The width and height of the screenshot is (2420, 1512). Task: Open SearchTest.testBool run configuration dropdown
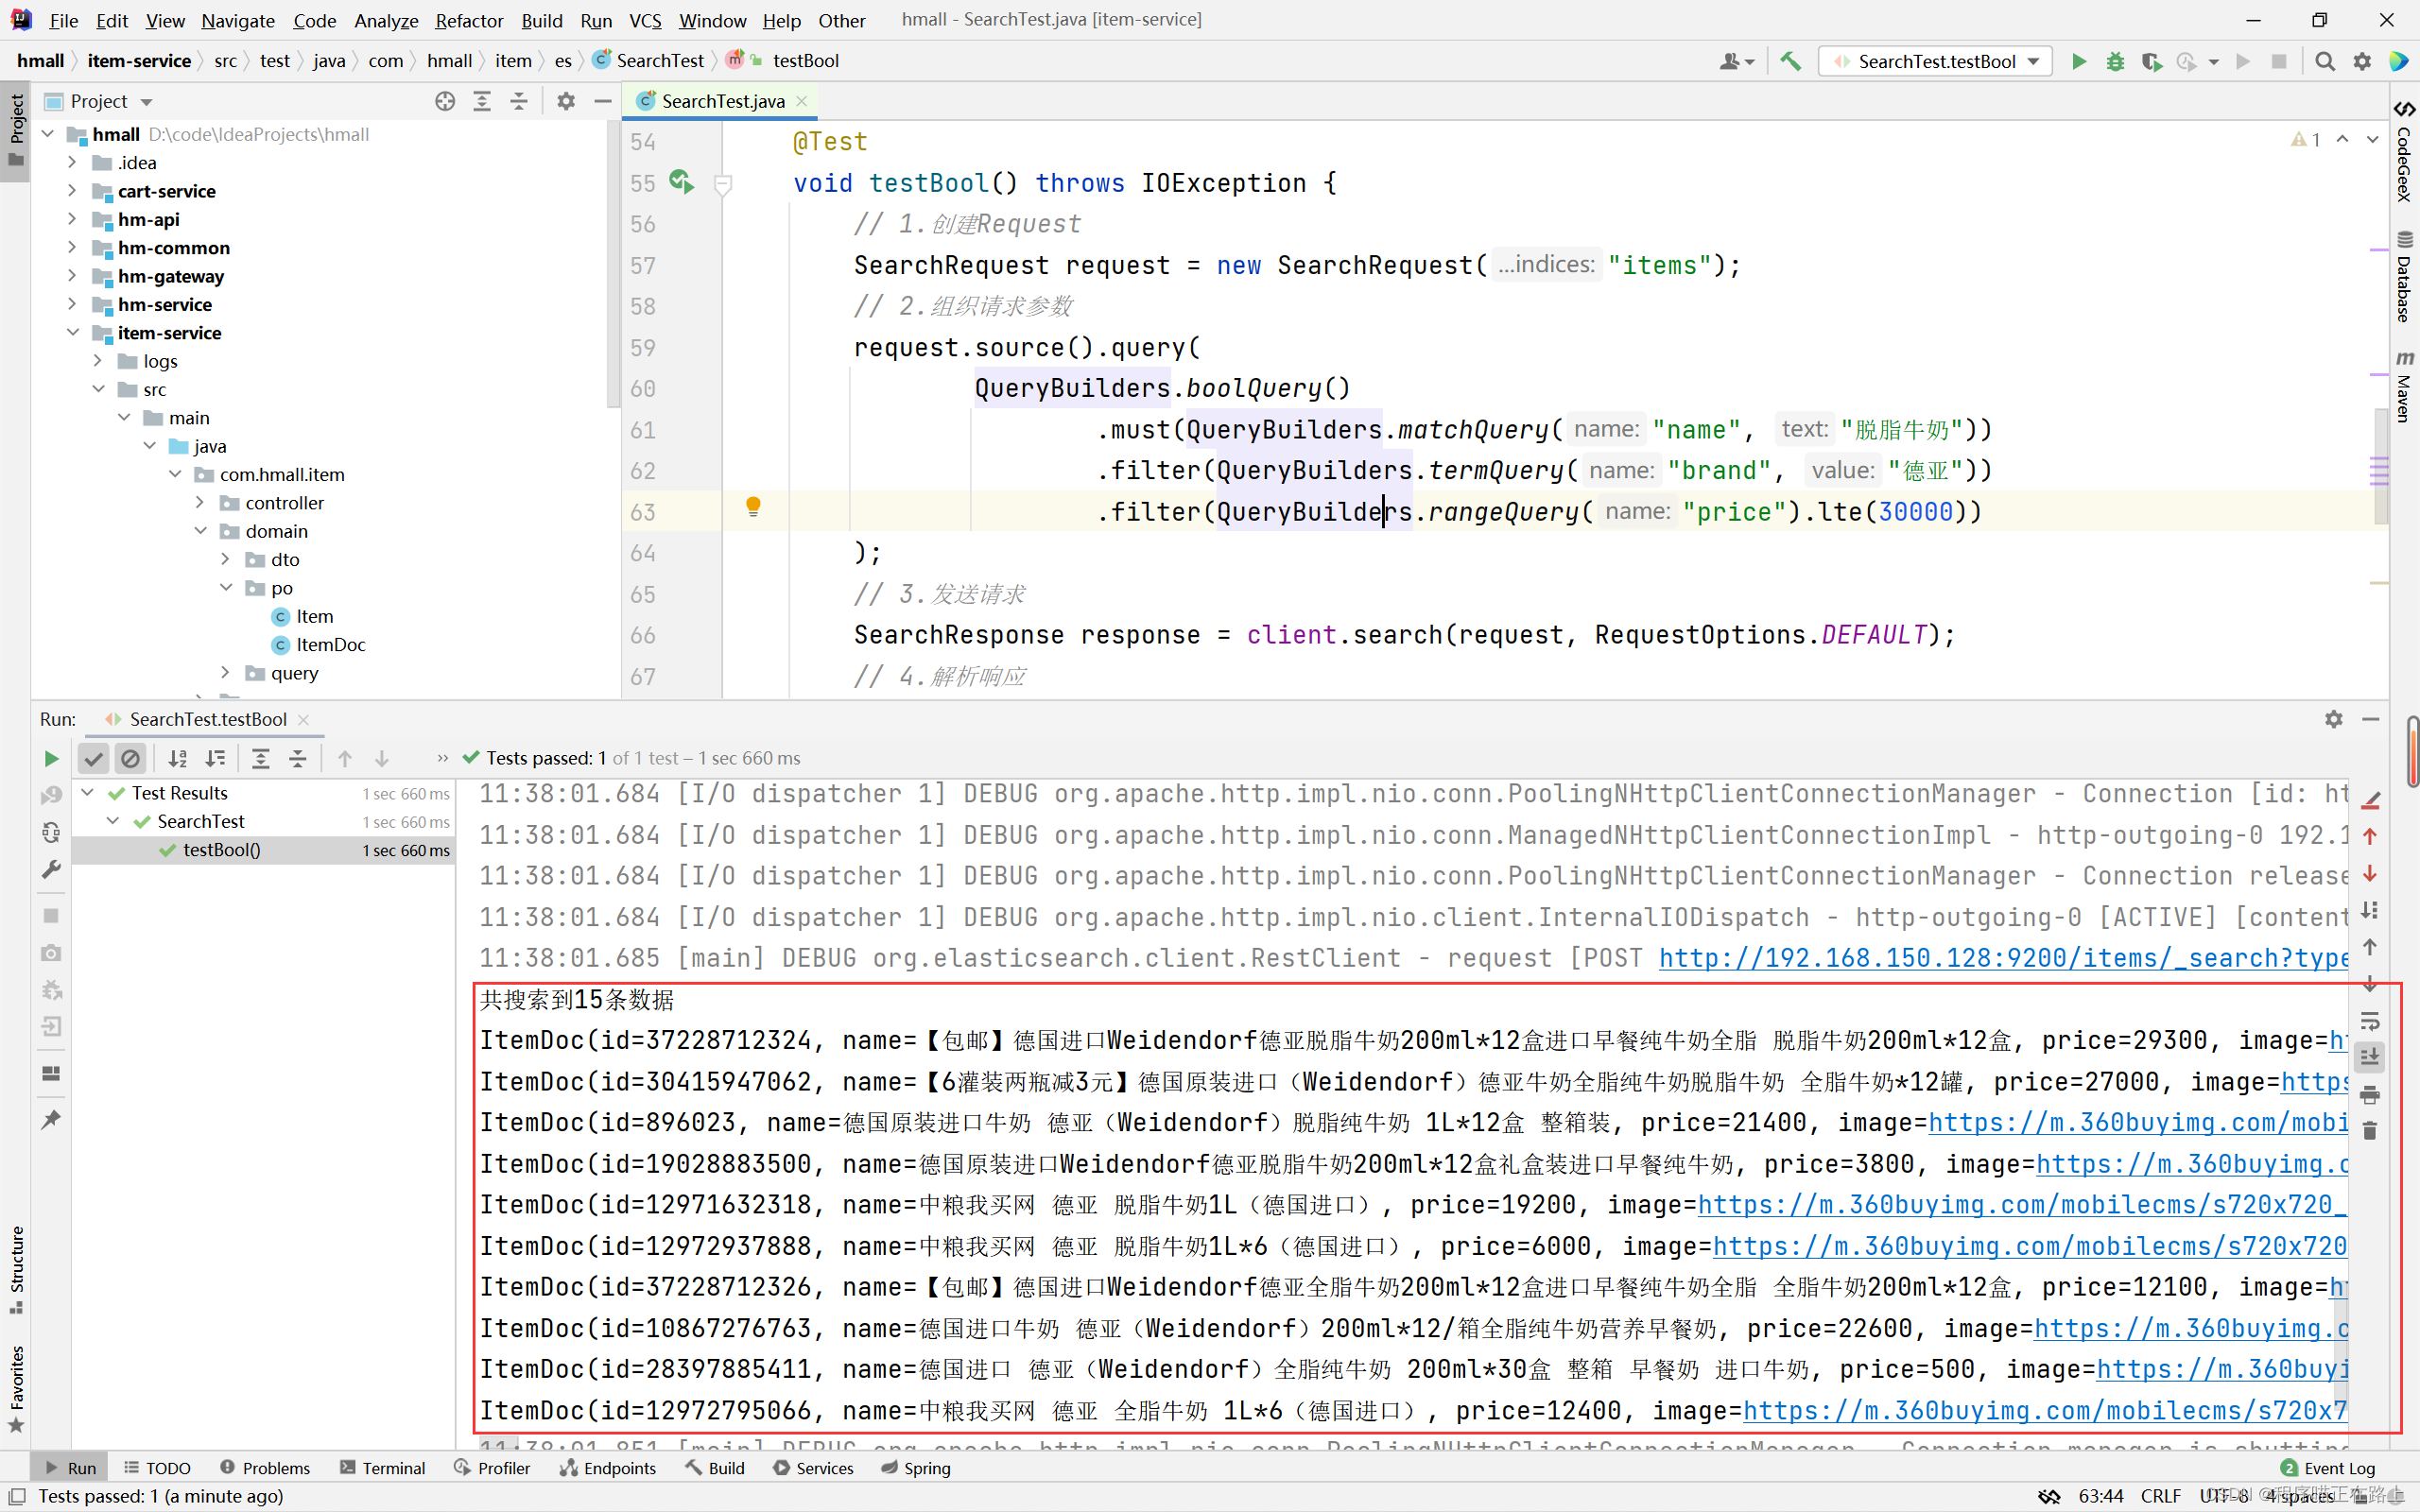tap(1935, 61)
